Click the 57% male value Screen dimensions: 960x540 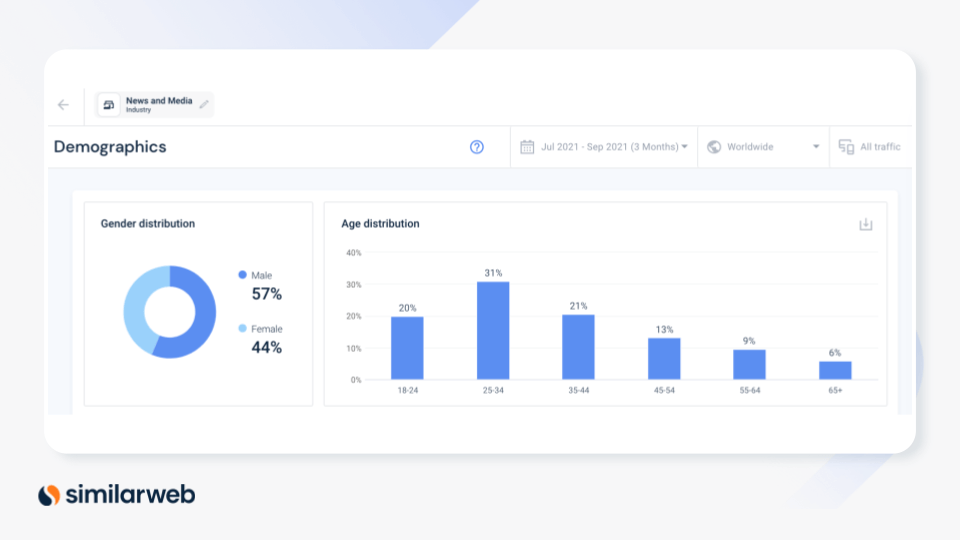(x=267, y=294)
